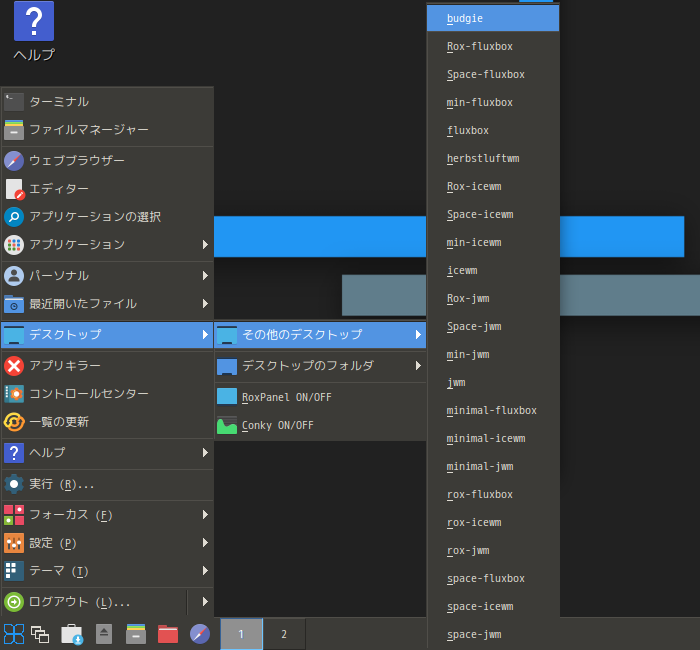Select minimal-jwm desktop entry

(493, 467)
